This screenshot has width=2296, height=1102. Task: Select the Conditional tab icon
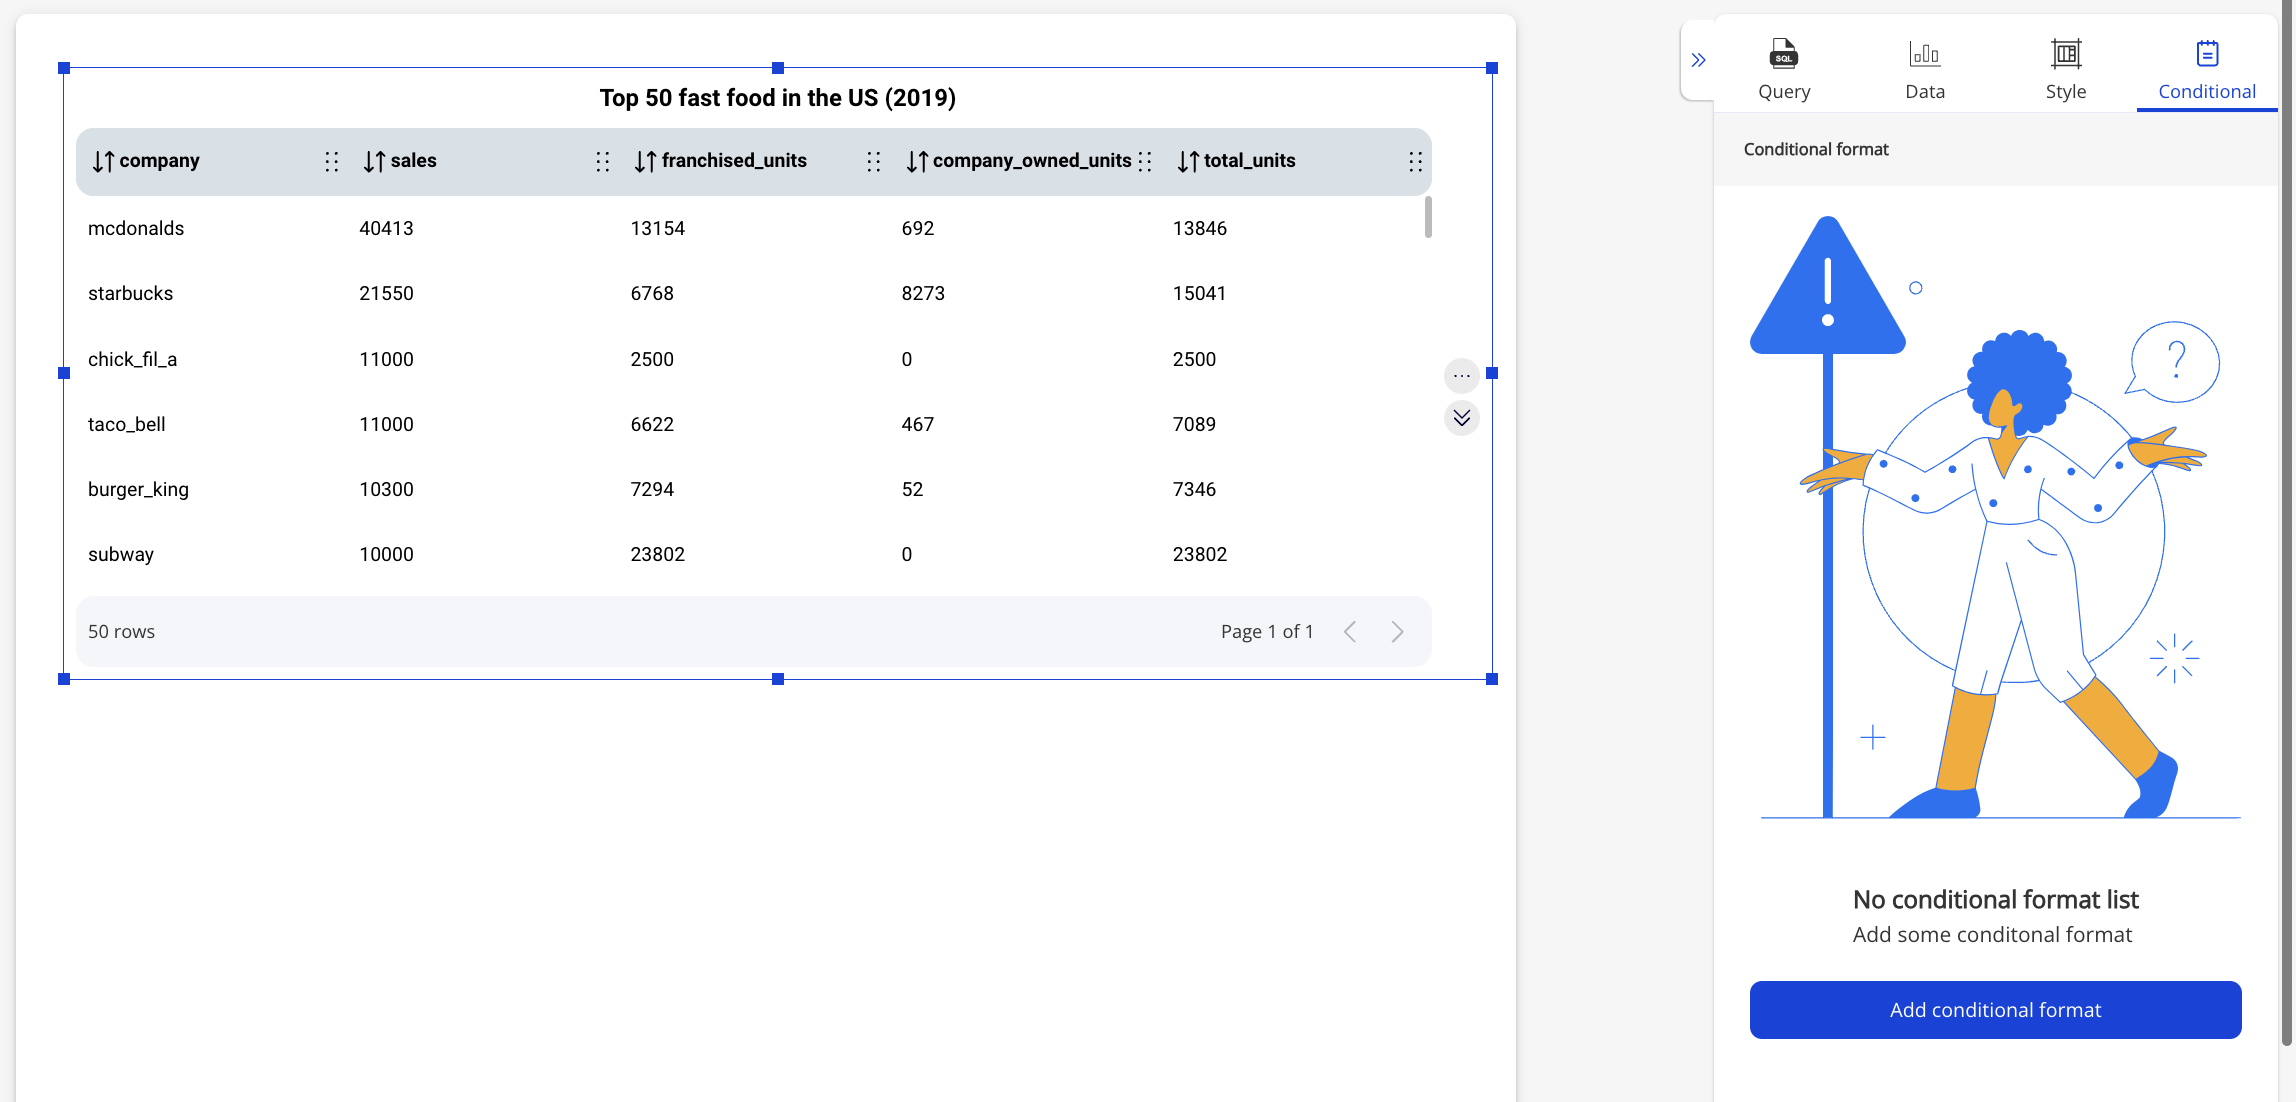point(2207,54)
